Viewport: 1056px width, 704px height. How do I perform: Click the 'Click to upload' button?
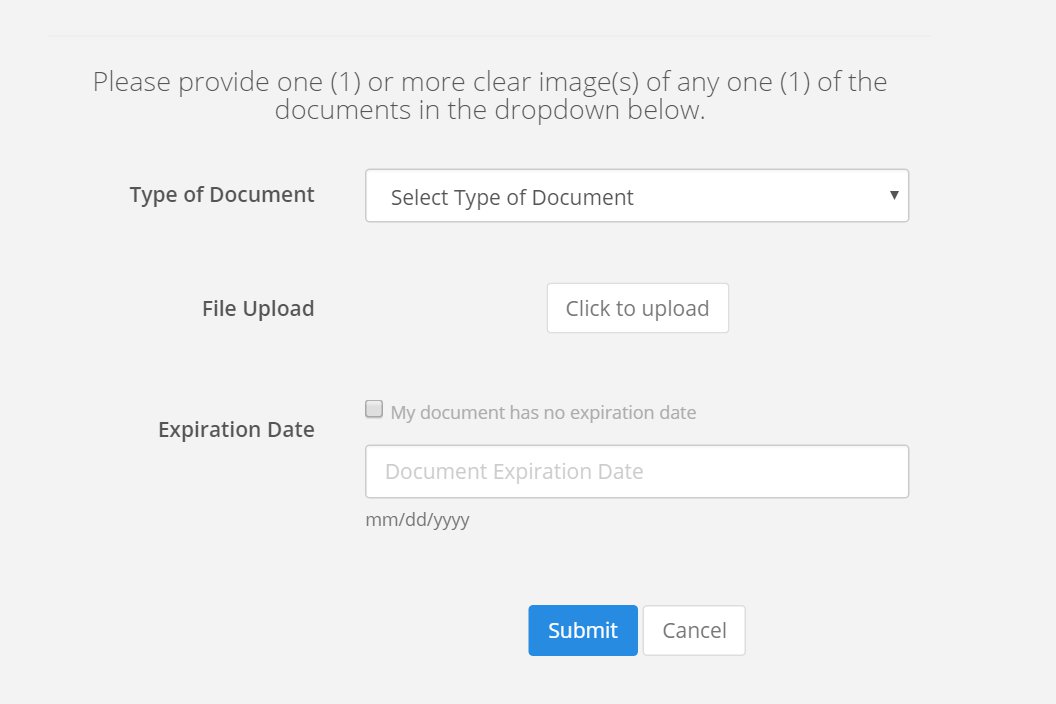tap(637, 308)
